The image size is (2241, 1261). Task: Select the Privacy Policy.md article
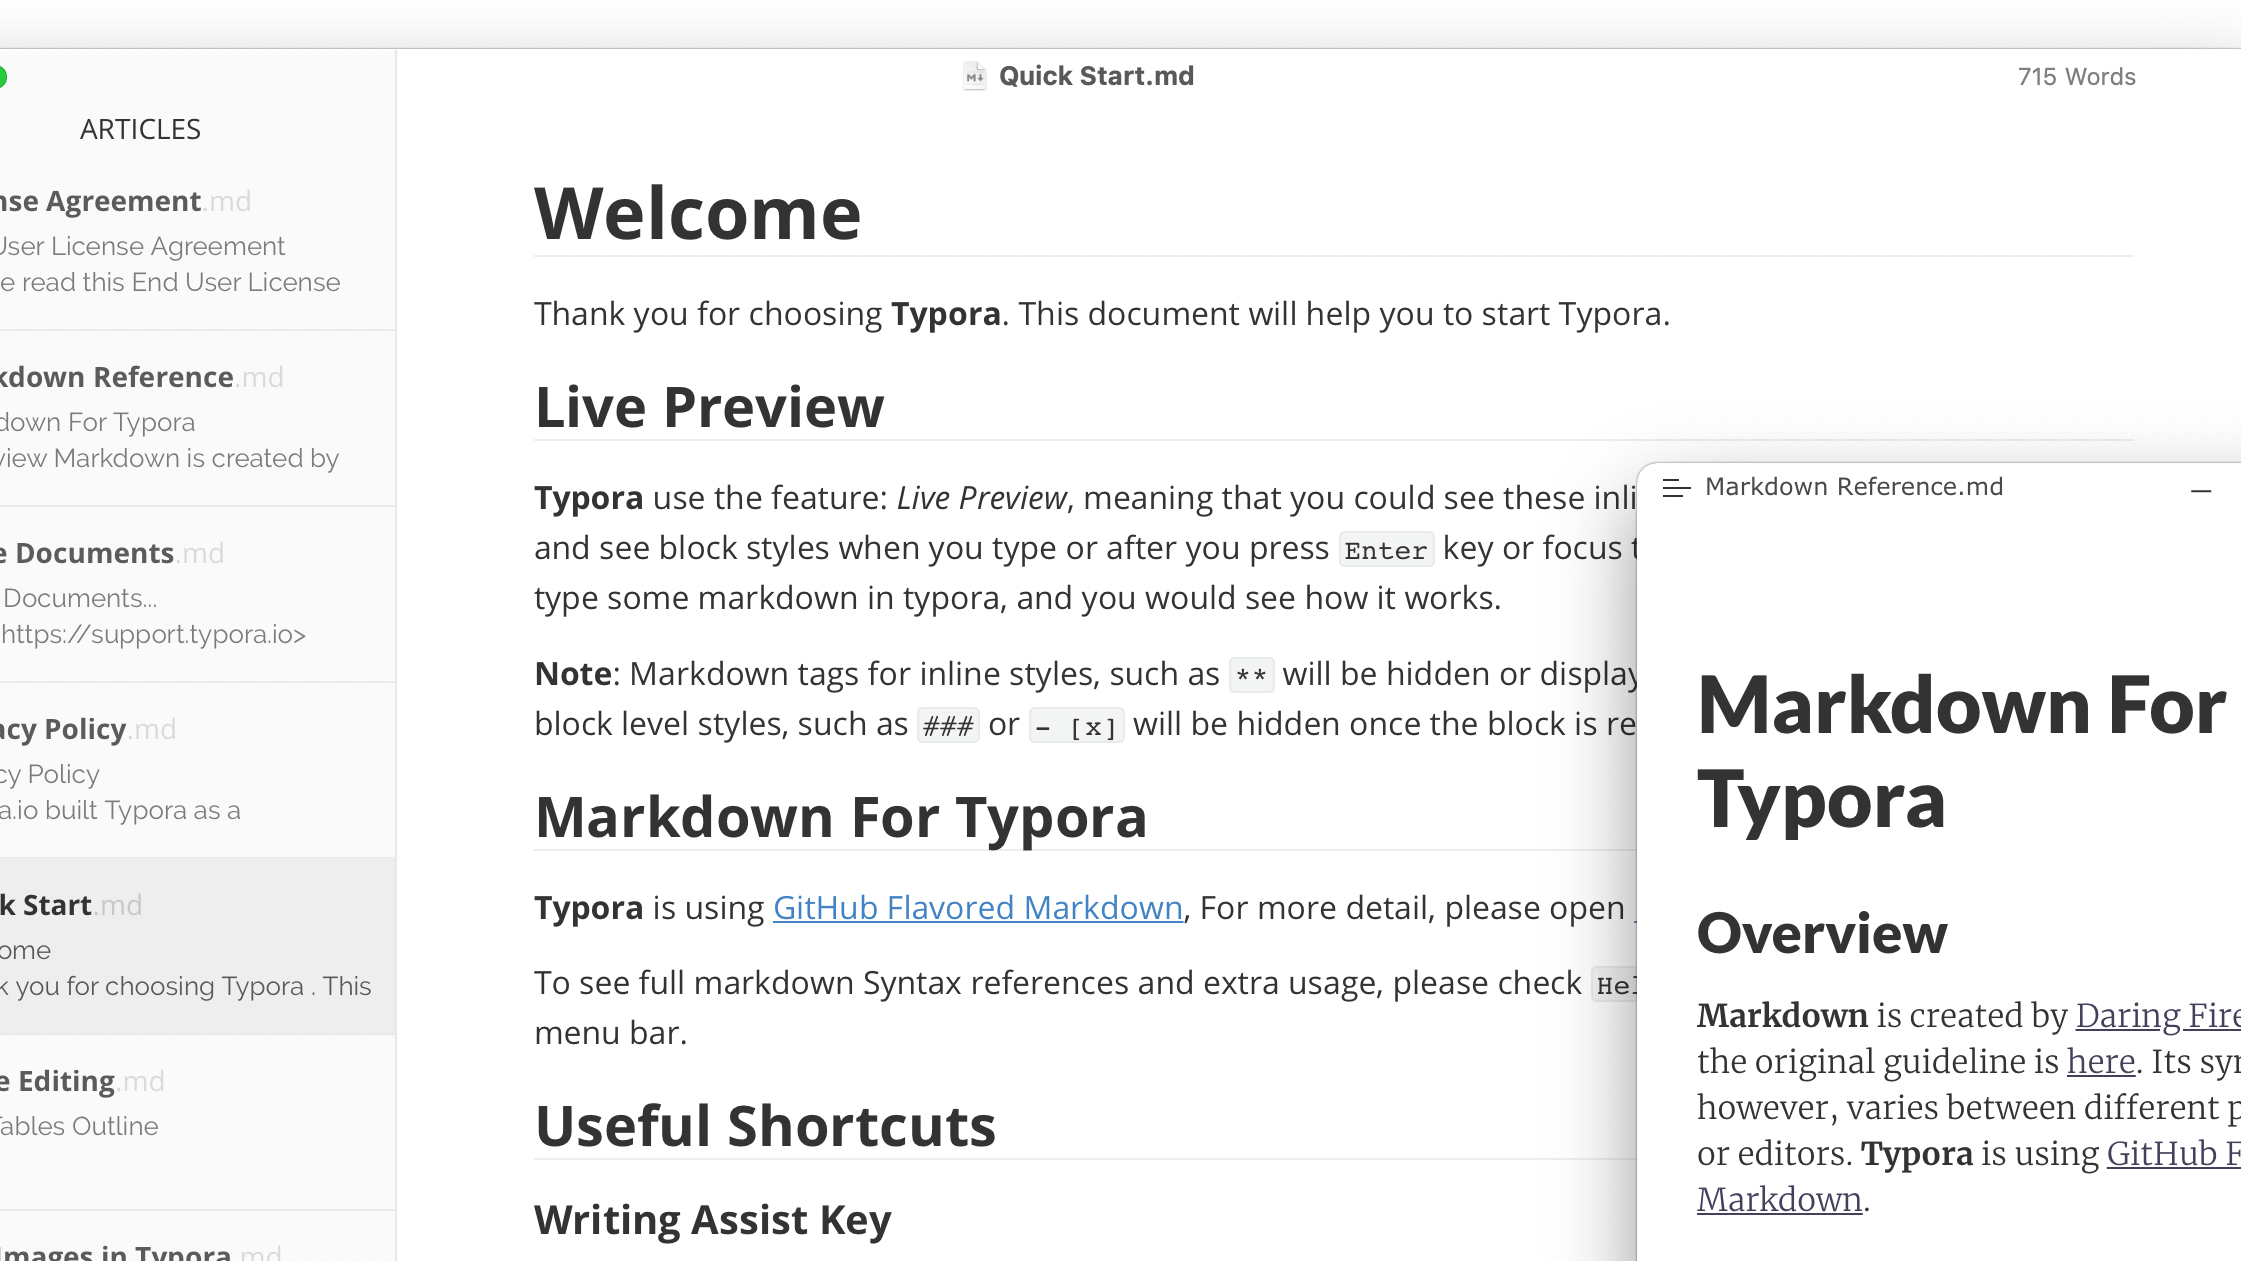click(x=198, y=770)
